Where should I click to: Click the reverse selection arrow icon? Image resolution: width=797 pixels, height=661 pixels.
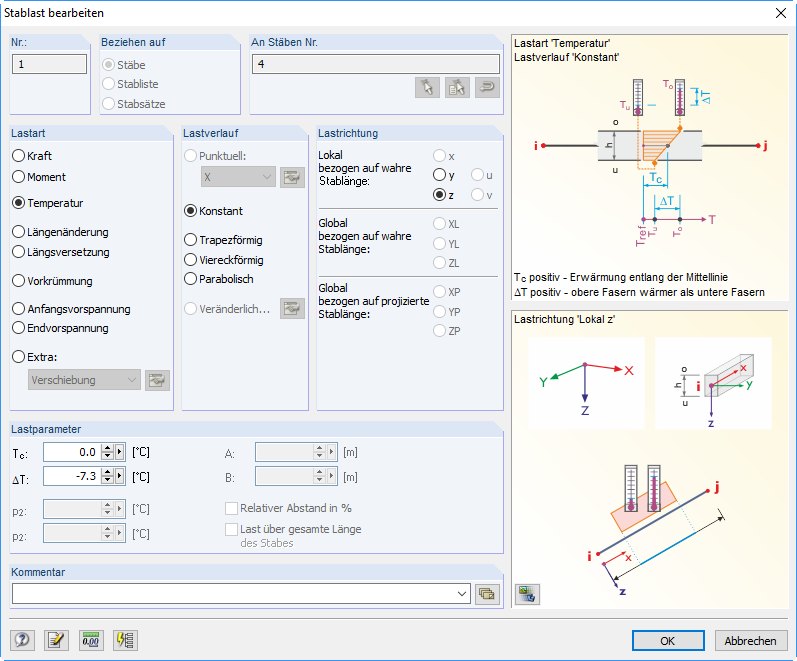[x=487, y=87]
